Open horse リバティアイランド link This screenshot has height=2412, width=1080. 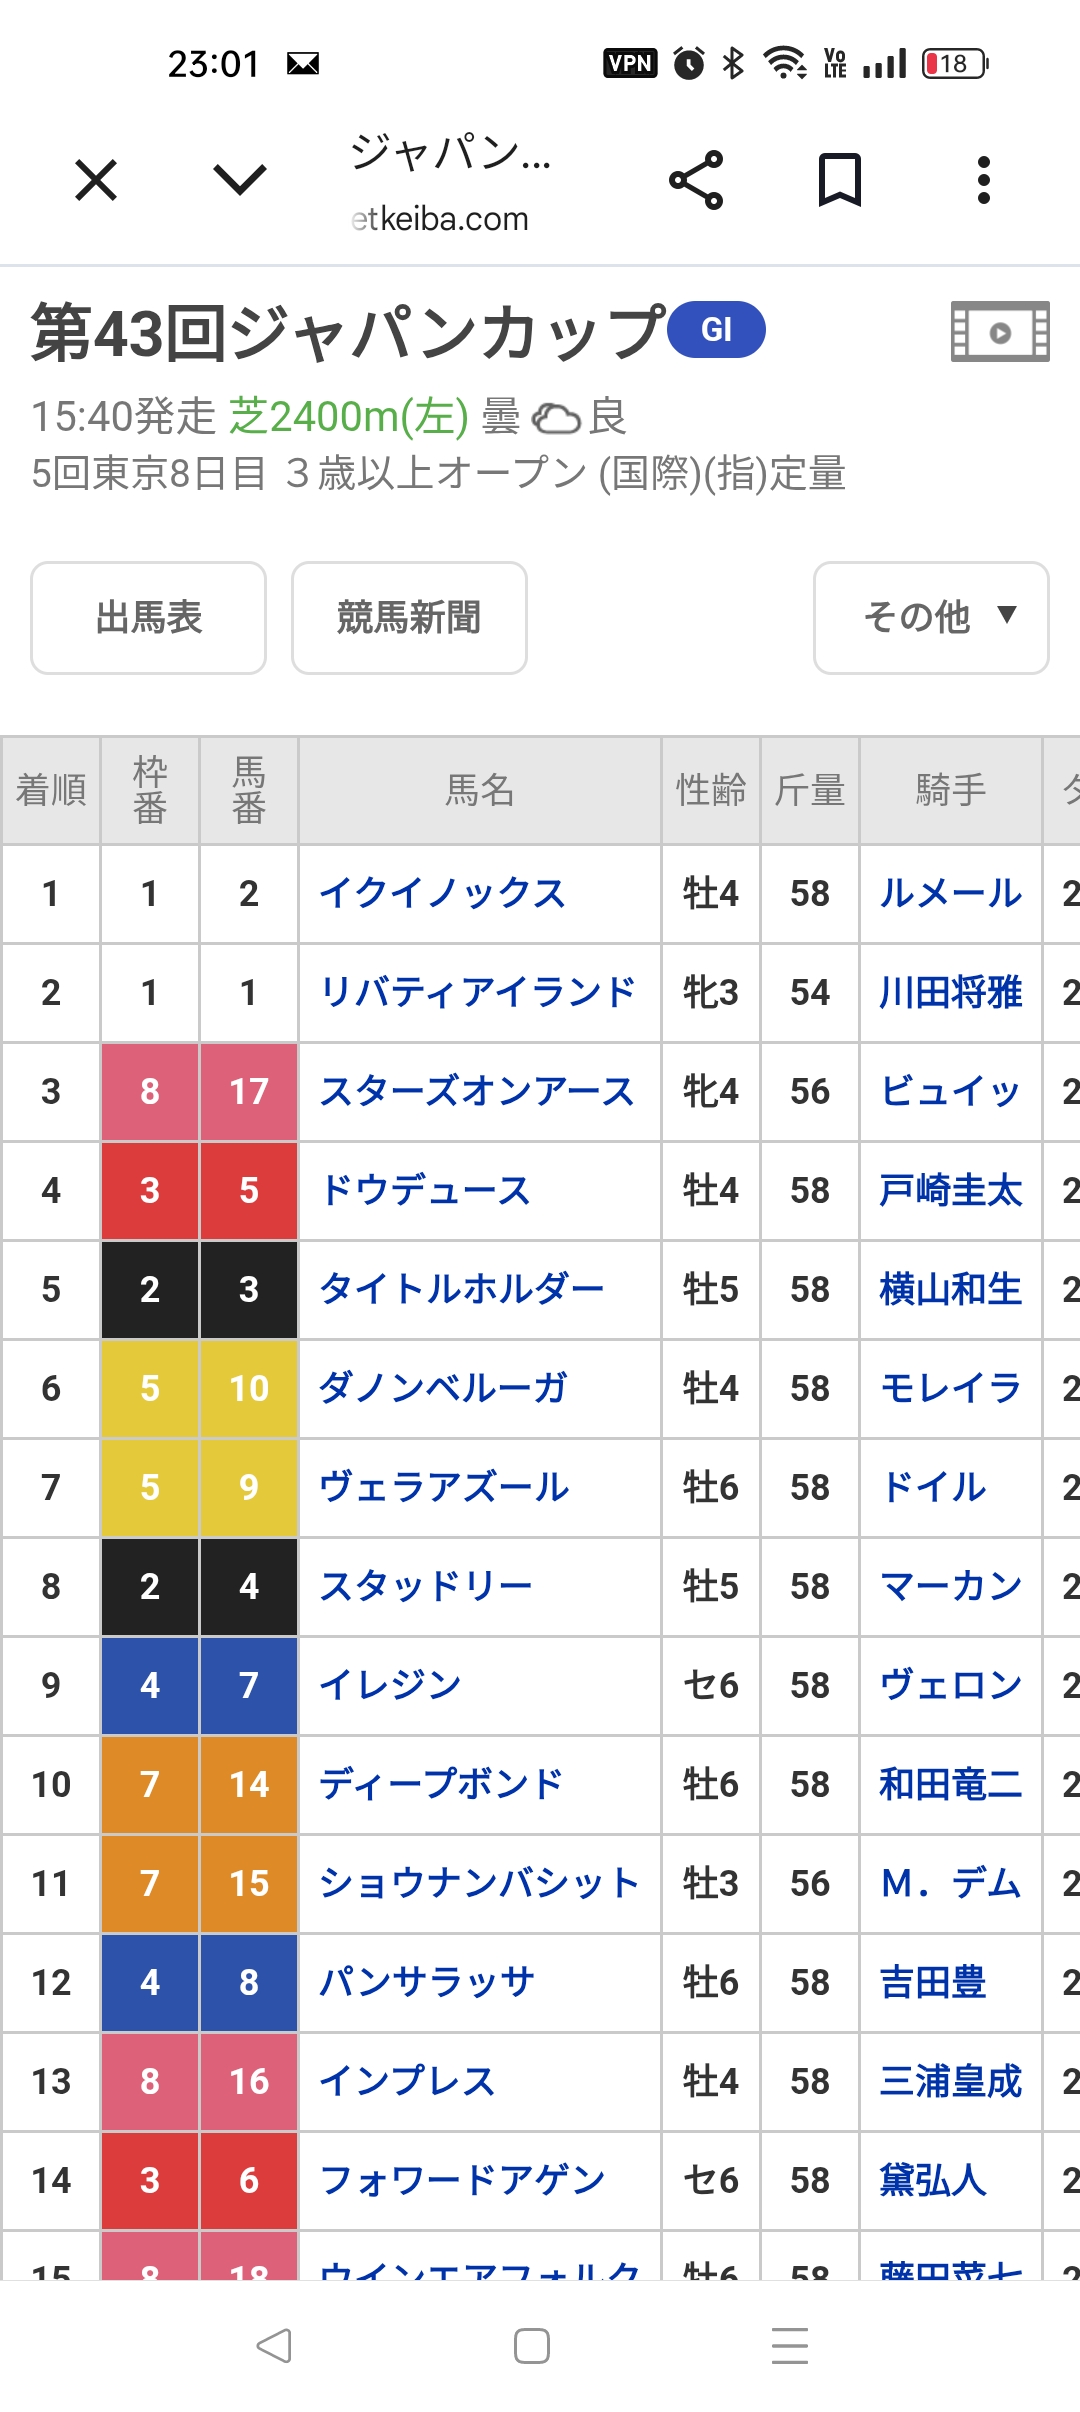pyautogui.click(x=477, y=992)
